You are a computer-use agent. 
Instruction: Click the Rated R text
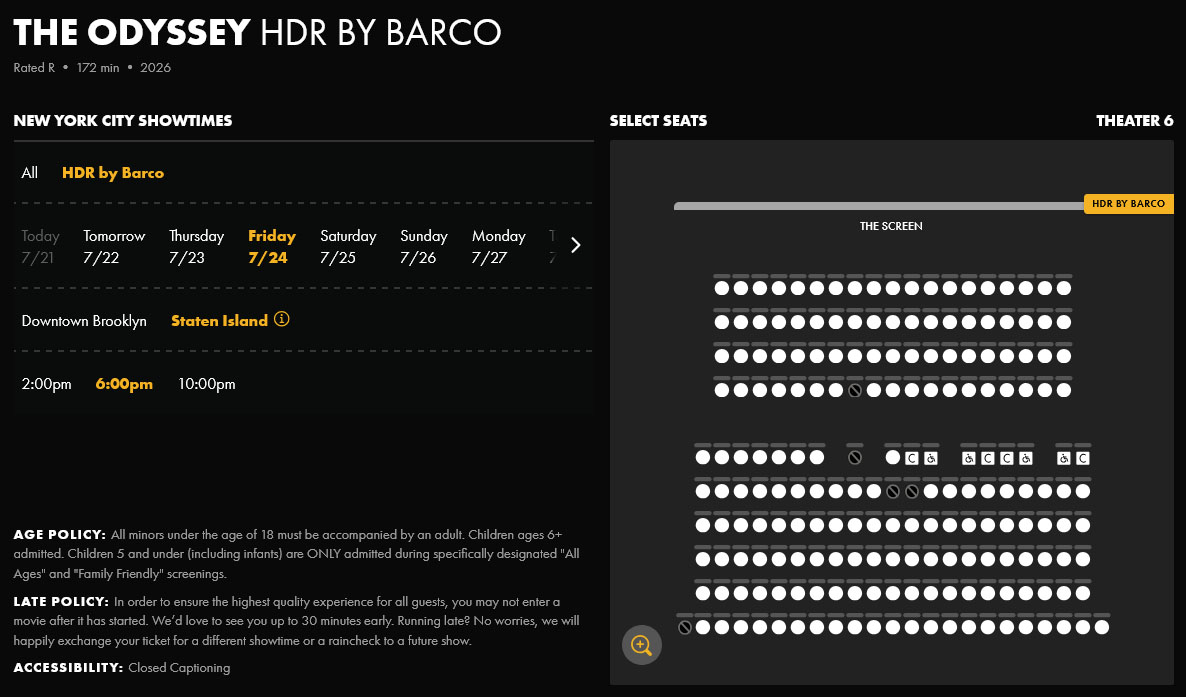tap(34, 67)
